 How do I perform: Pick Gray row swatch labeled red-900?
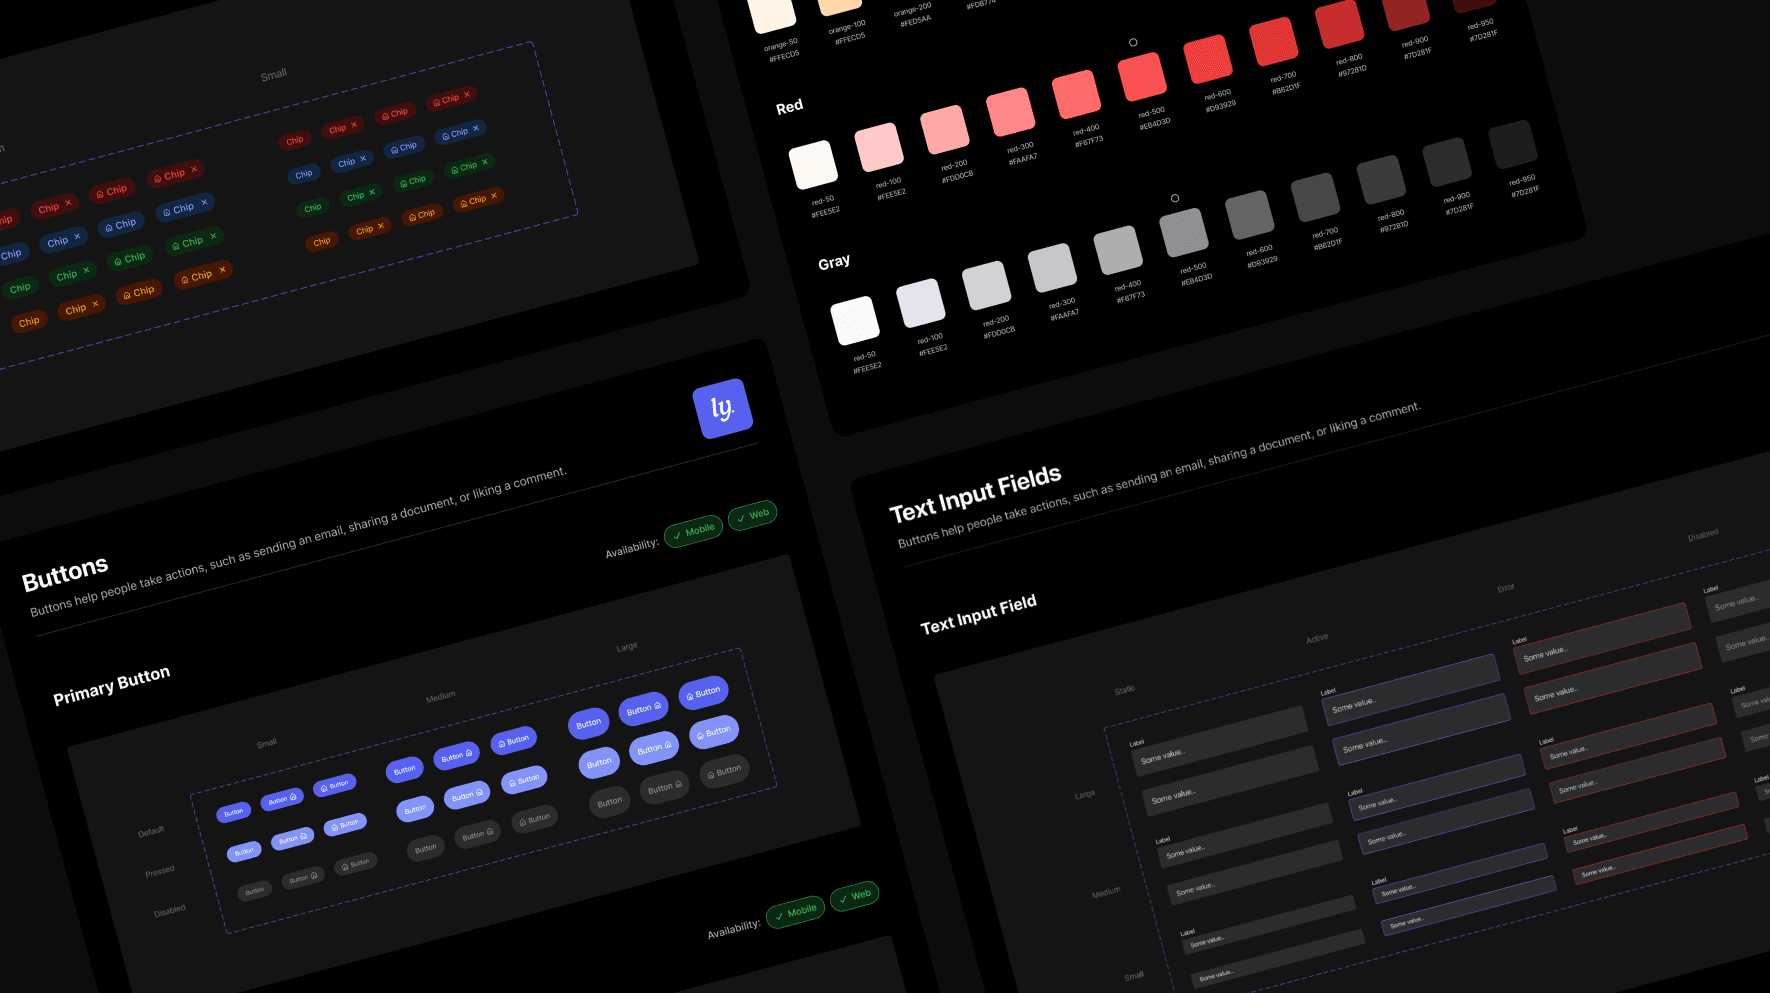pyautogui.click(x=1447, y=162)
